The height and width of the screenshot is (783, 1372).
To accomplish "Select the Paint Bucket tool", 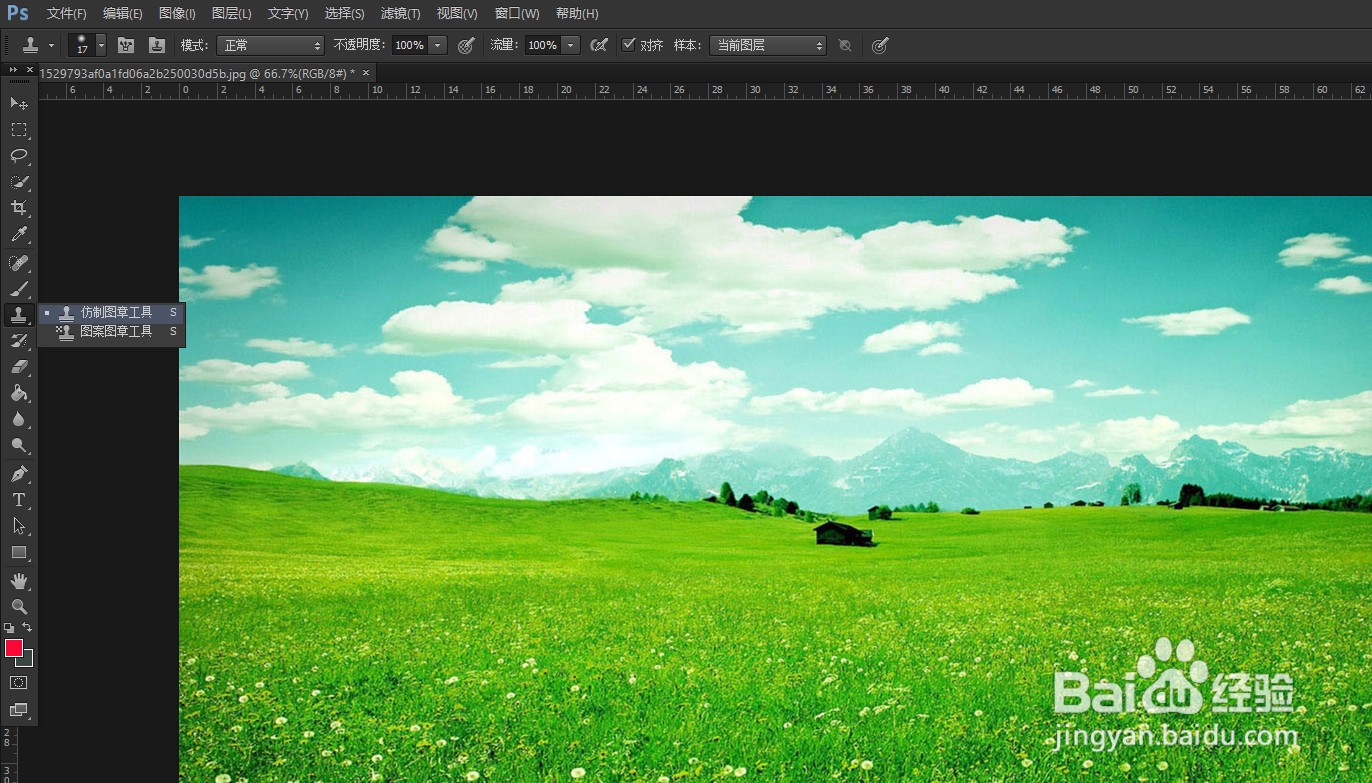I will pos(18,393).
